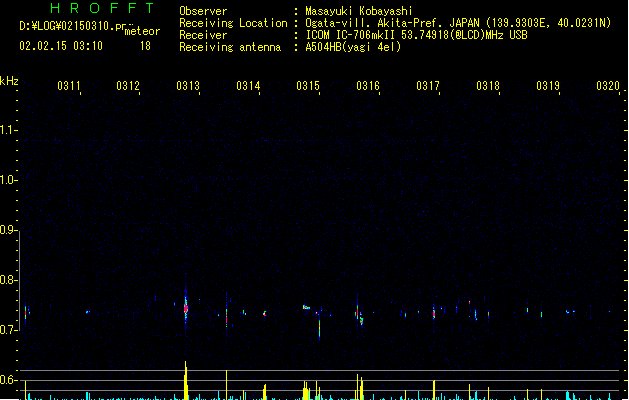The height and width of the screenshot is (400, 629).
Task: Click the strong meteor echo at 0313
Action: [x=186, y=308]
